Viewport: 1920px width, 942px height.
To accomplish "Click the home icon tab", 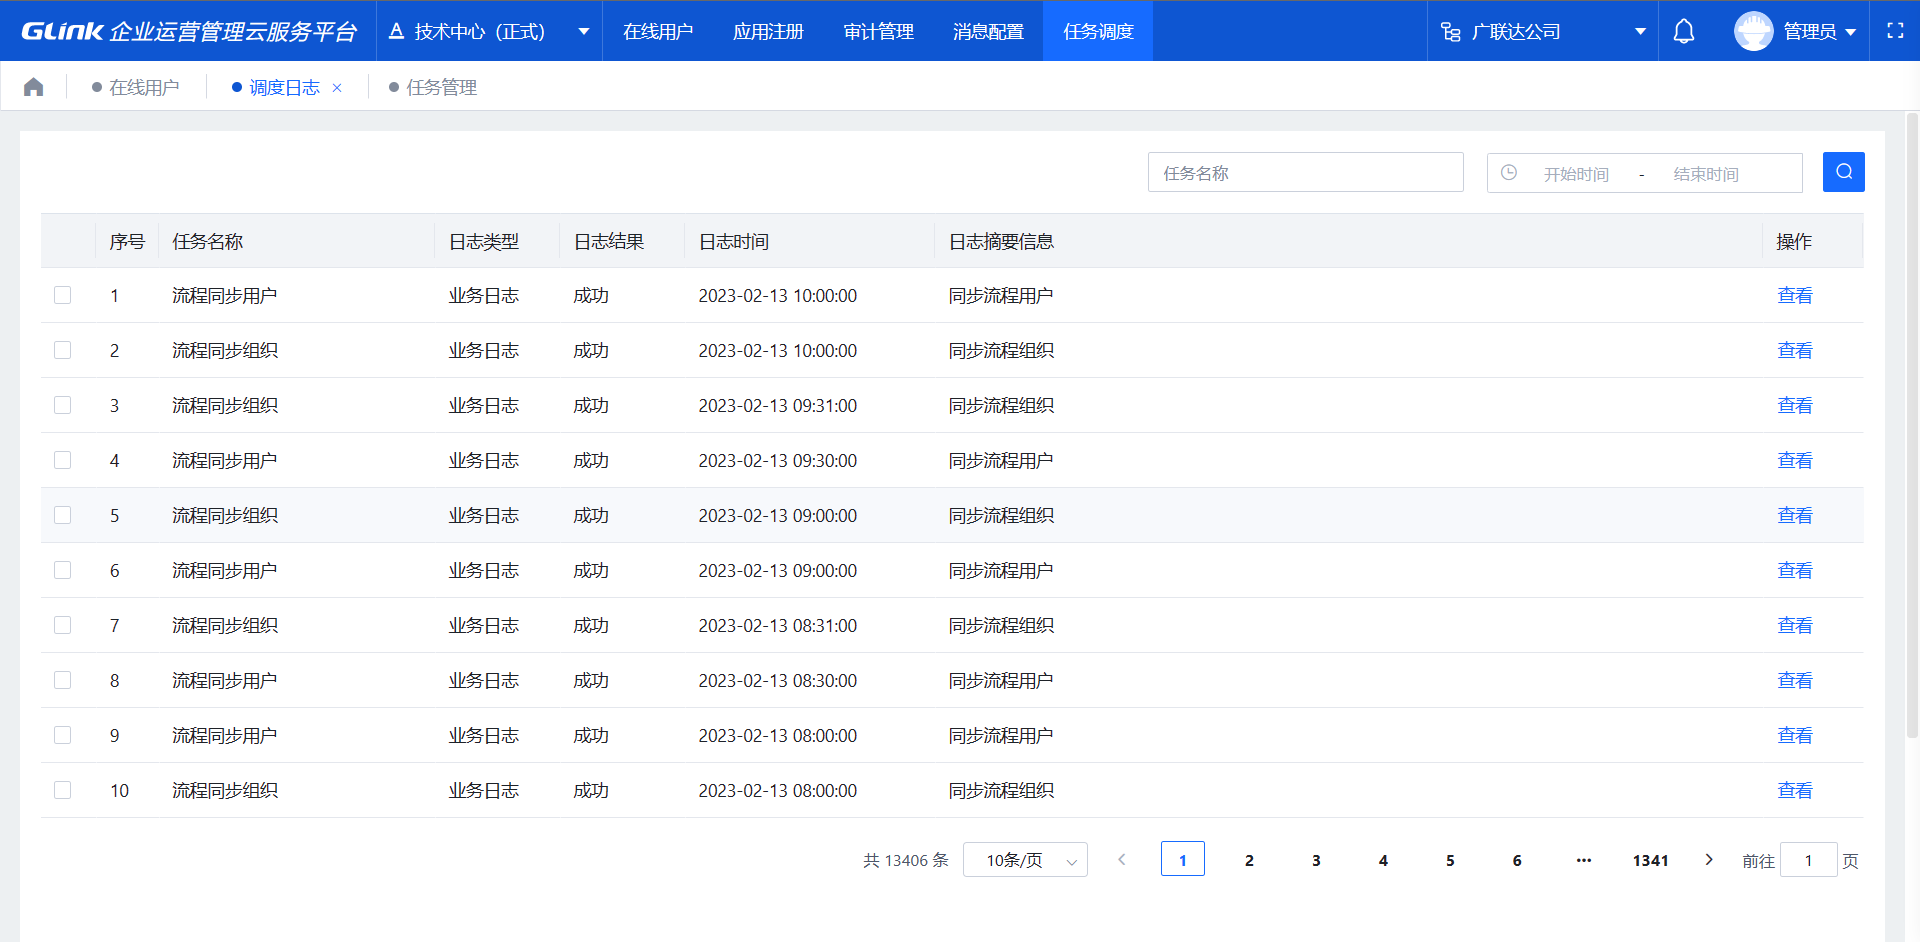I will 33,87.
